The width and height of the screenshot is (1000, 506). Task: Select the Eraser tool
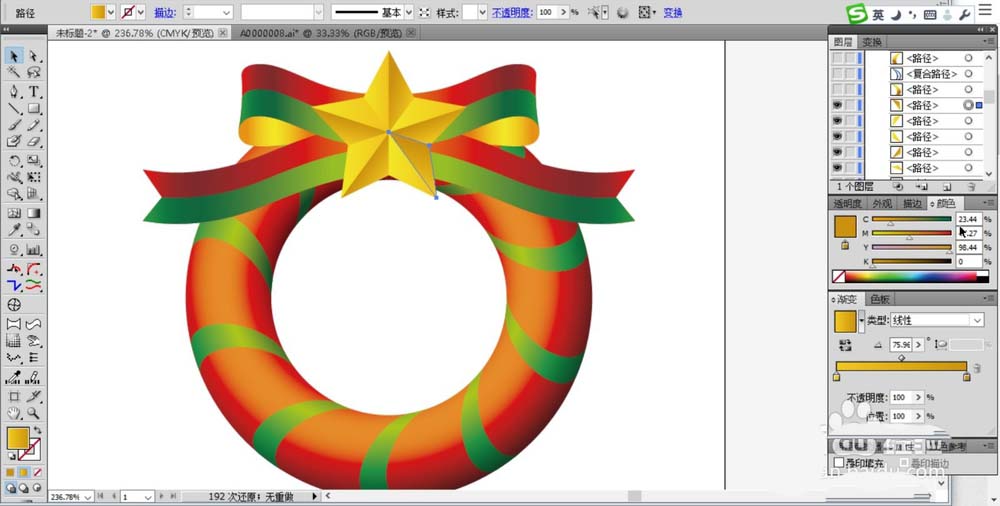pyautogui.click(x=34, y=142)
